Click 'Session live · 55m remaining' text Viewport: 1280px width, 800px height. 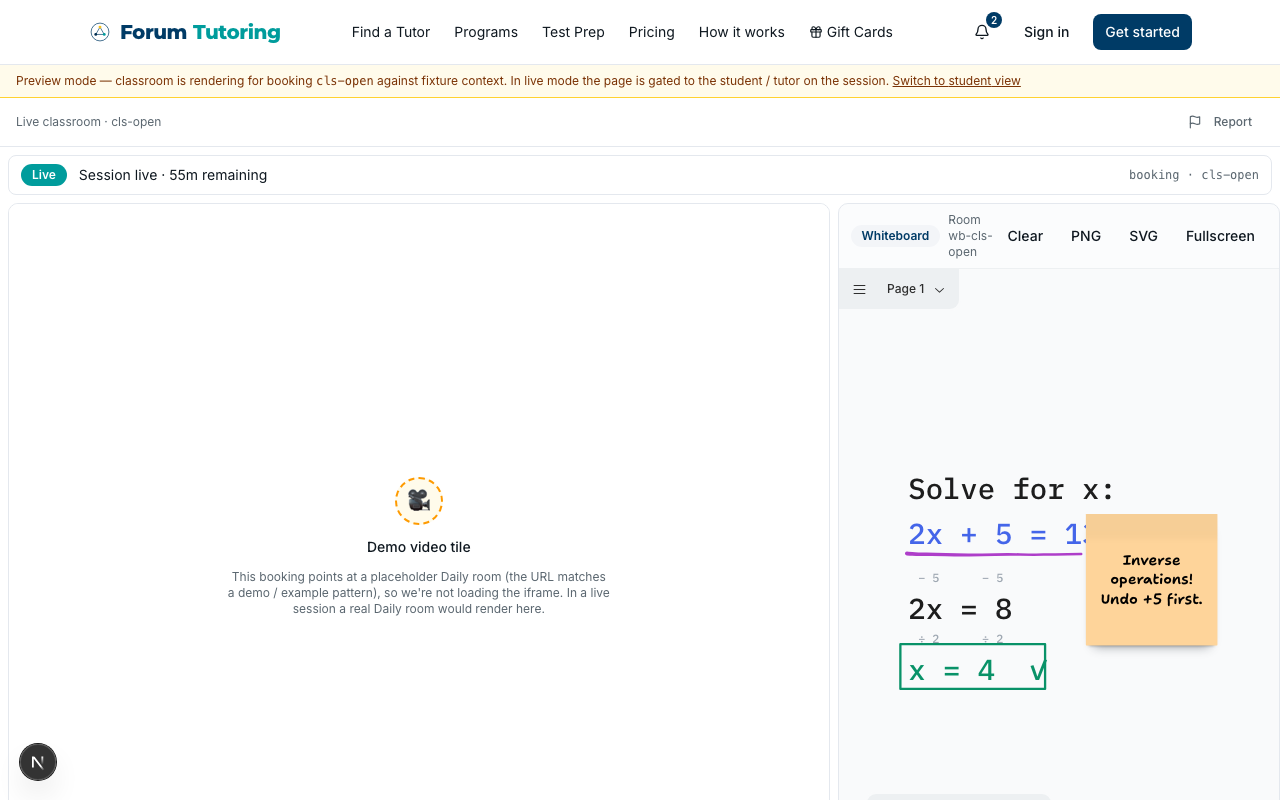173,175
